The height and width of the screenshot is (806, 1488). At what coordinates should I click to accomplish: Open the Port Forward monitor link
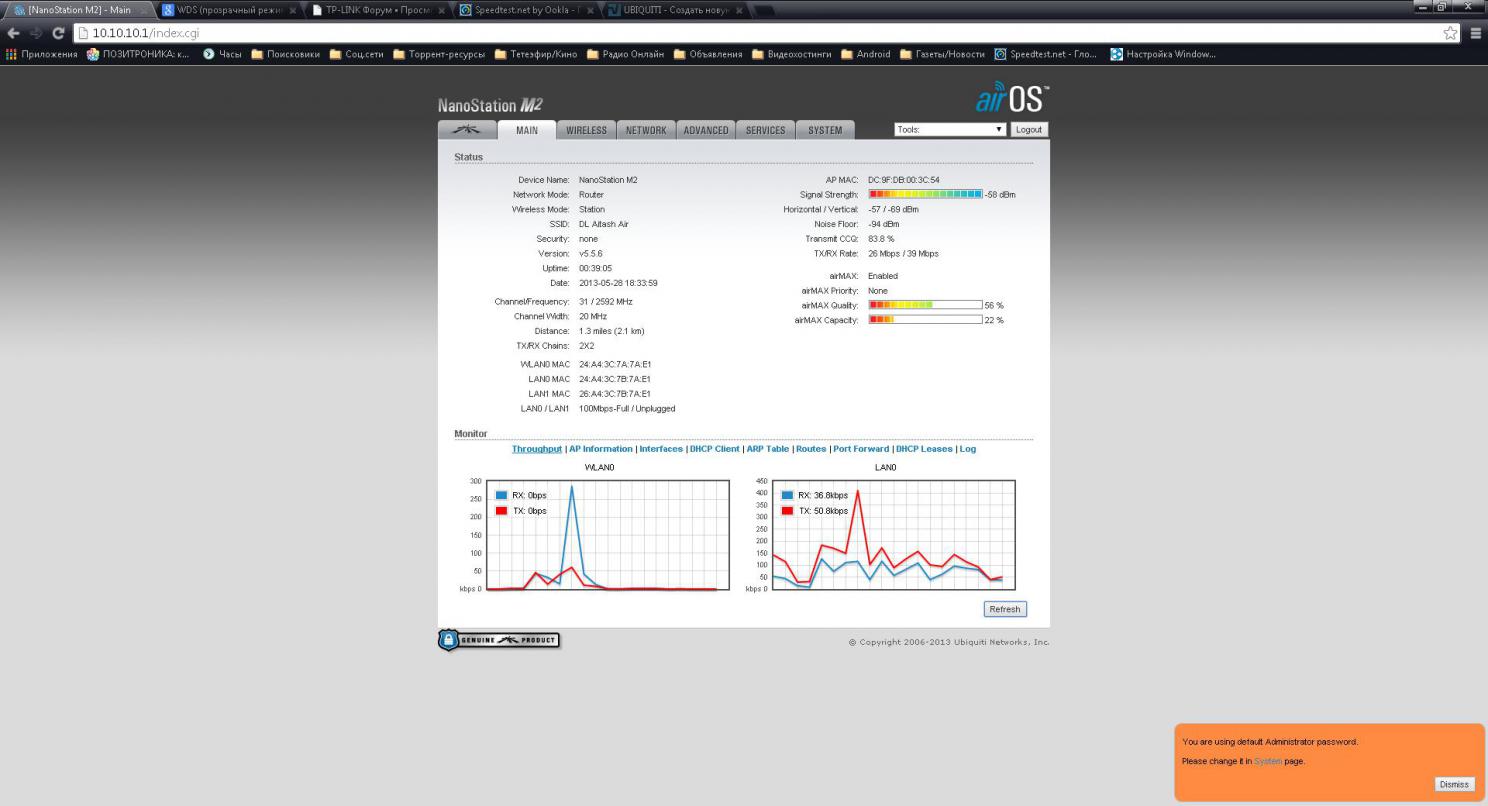(x=861, y=449)
